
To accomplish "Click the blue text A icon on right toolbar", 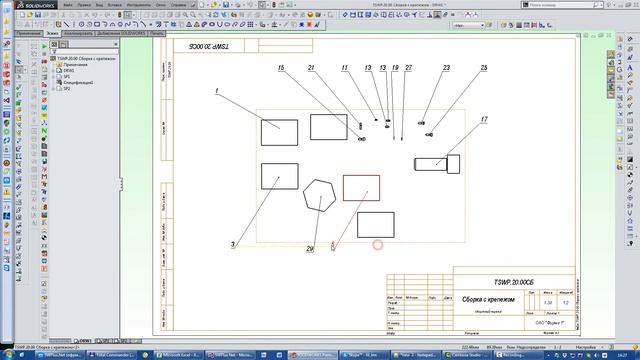I will 630,68.
